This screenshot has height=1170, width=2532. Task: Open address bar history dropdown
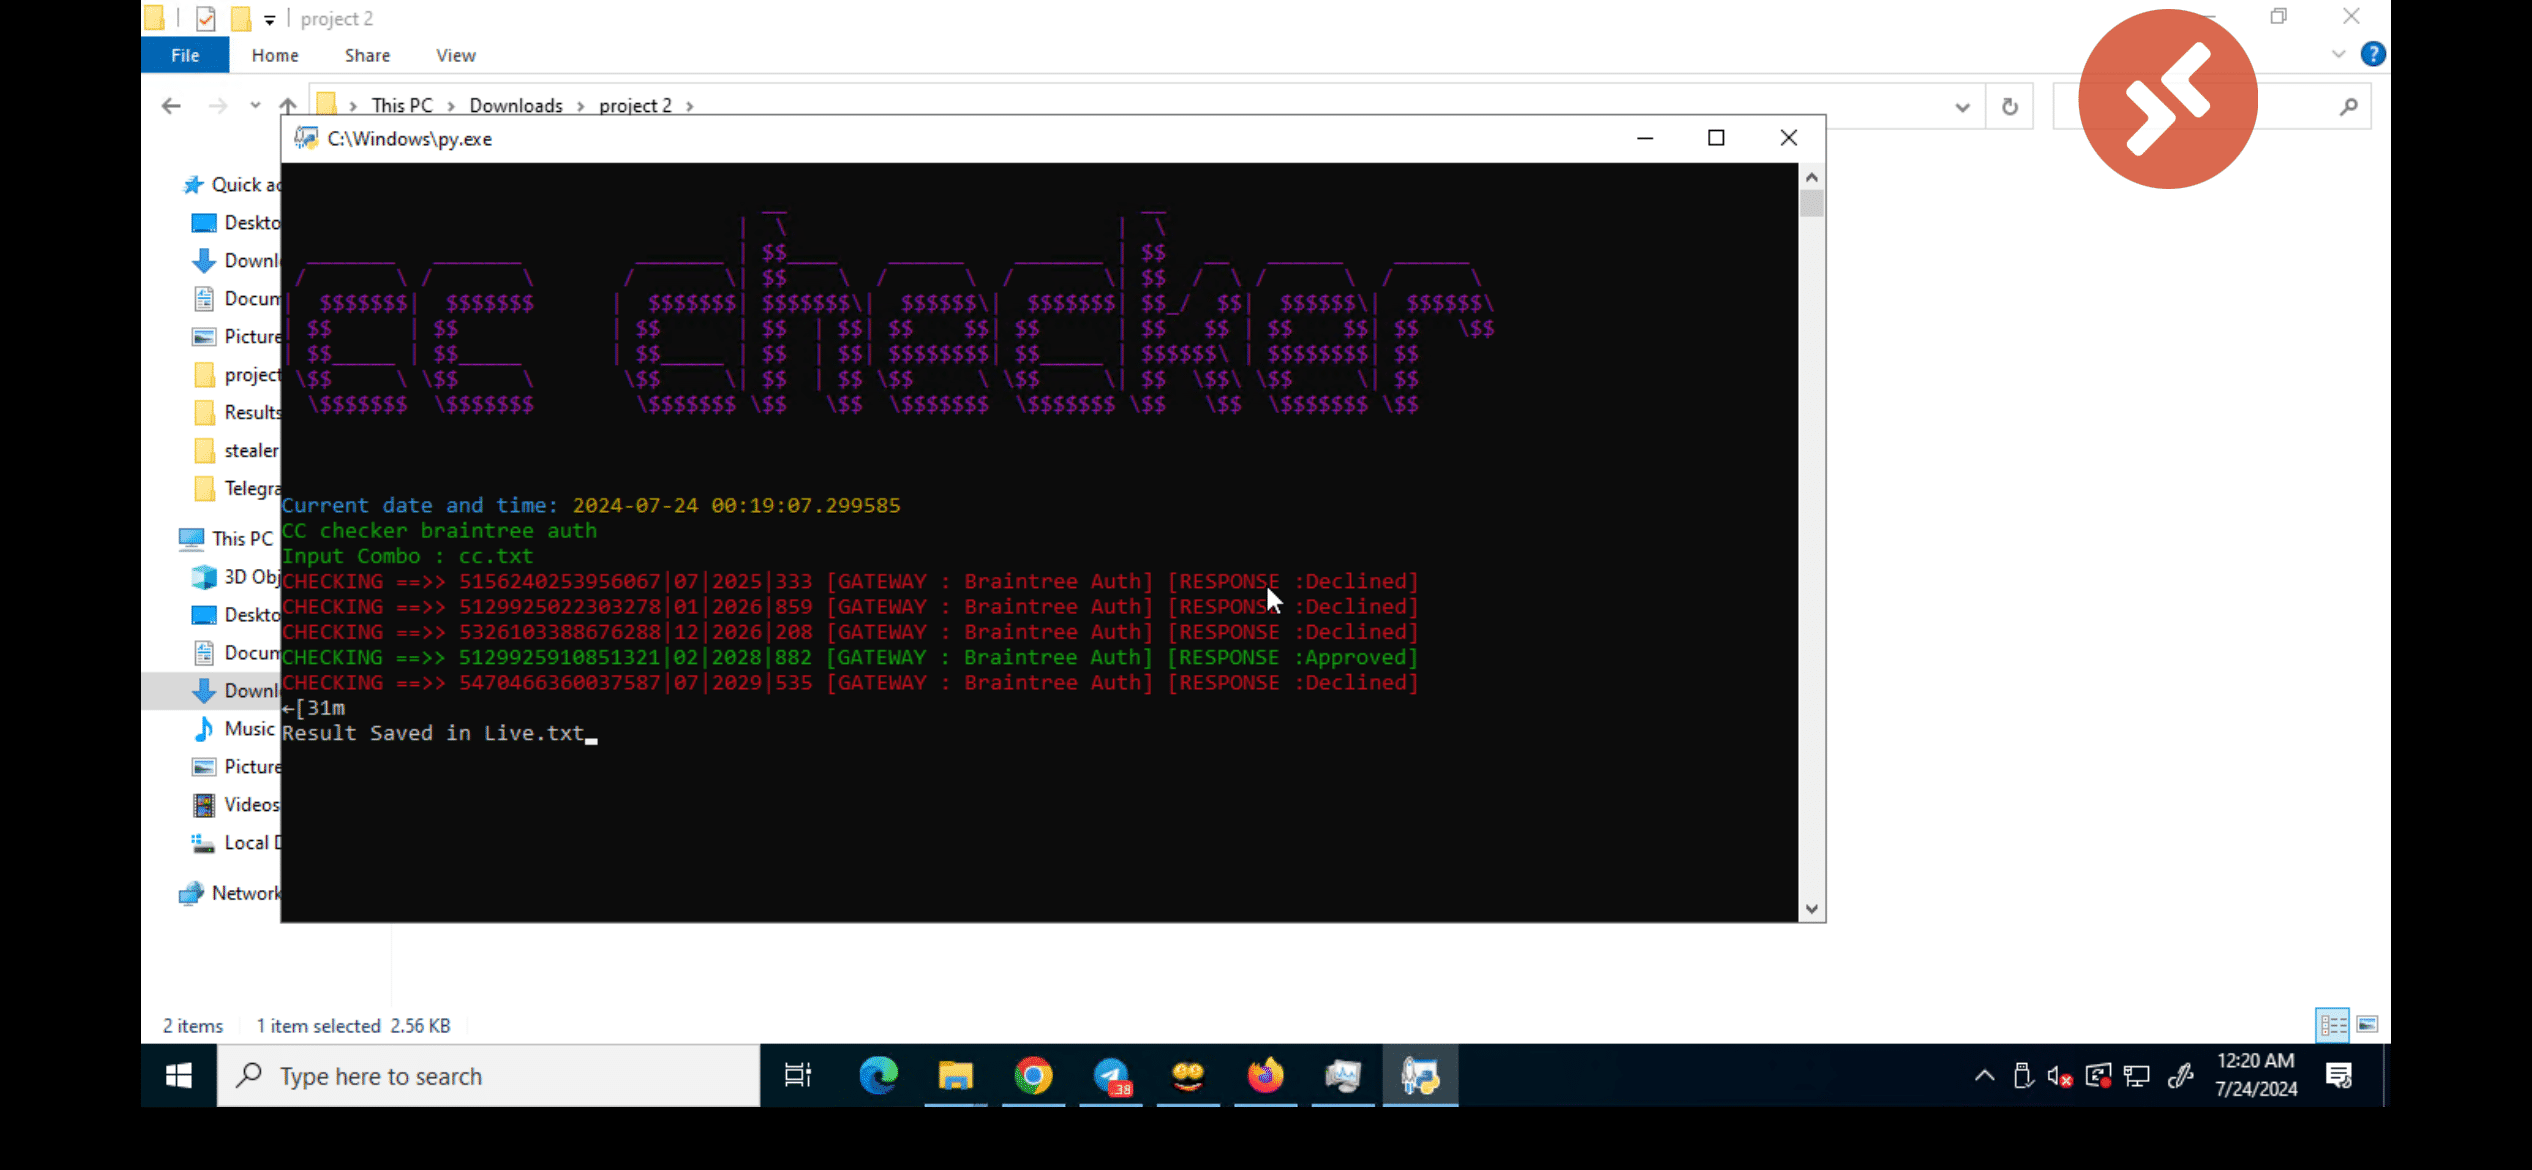tap(1962, 106)
